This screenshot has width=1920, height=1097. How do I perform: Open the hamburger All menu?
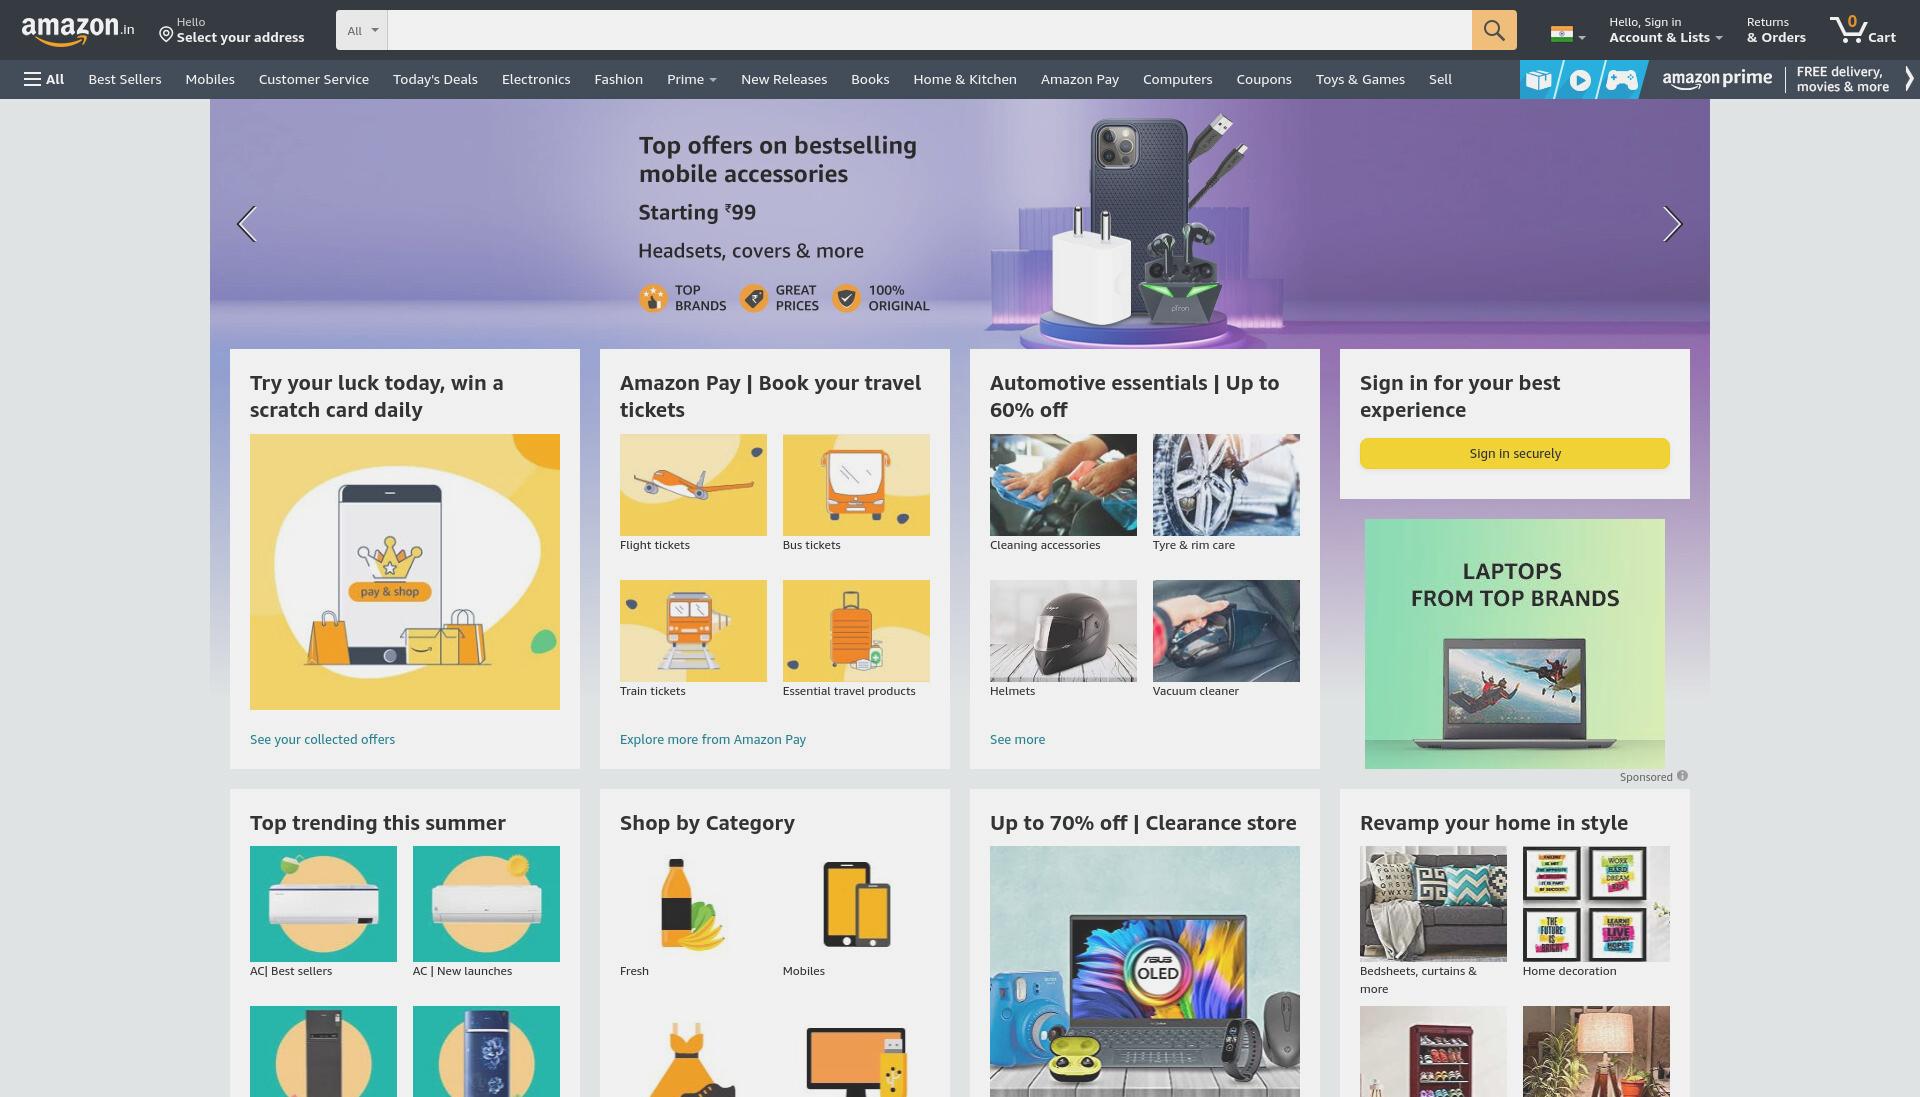44,79
